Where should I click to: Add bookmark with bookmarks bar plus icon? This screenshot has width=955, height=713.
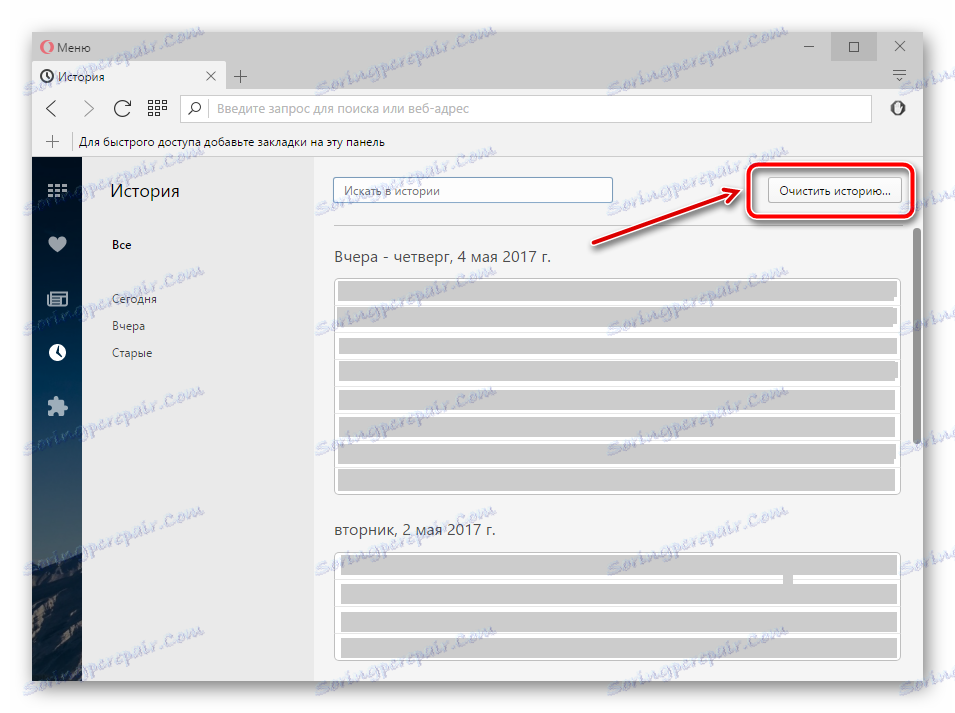coord(52,142)
